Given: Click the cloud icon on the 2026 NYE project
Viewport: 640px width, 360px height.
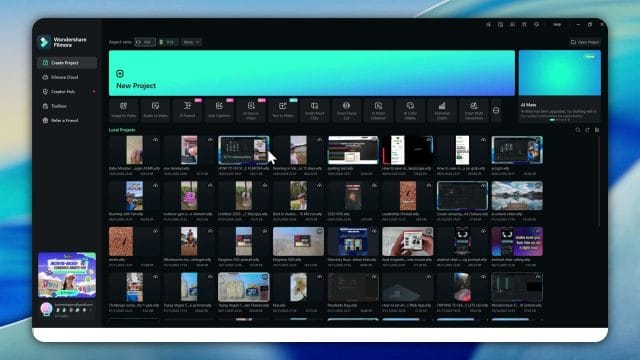Looking at the screenshot, I should (374, 185).
